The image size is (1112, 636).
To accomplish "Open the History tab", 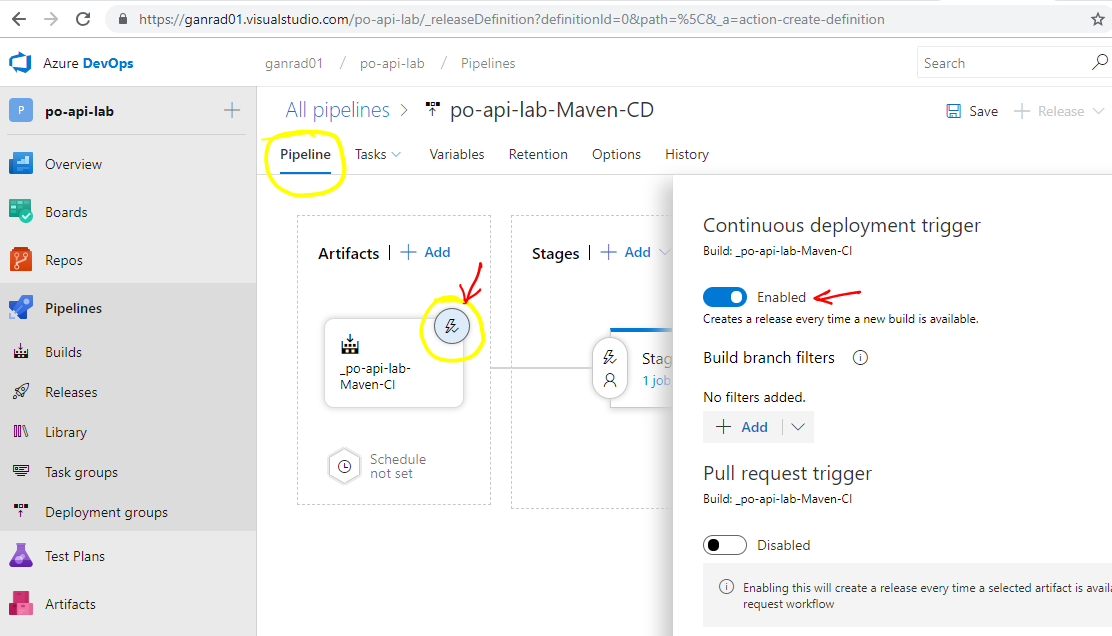I will click(686, 154).
